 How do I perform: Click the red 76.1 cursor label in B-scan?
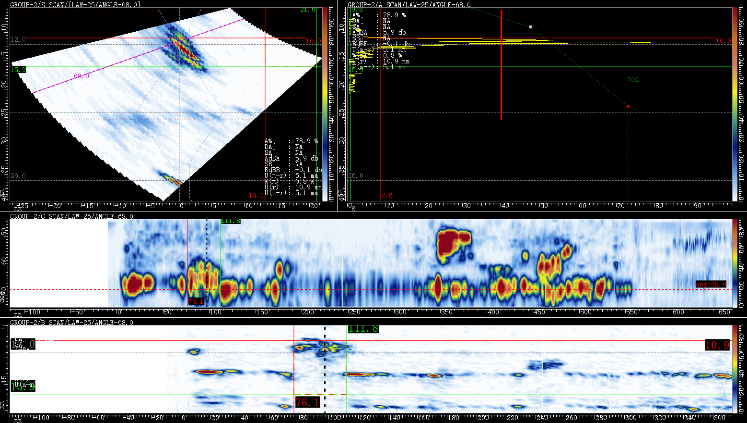[x=307, y=403]
